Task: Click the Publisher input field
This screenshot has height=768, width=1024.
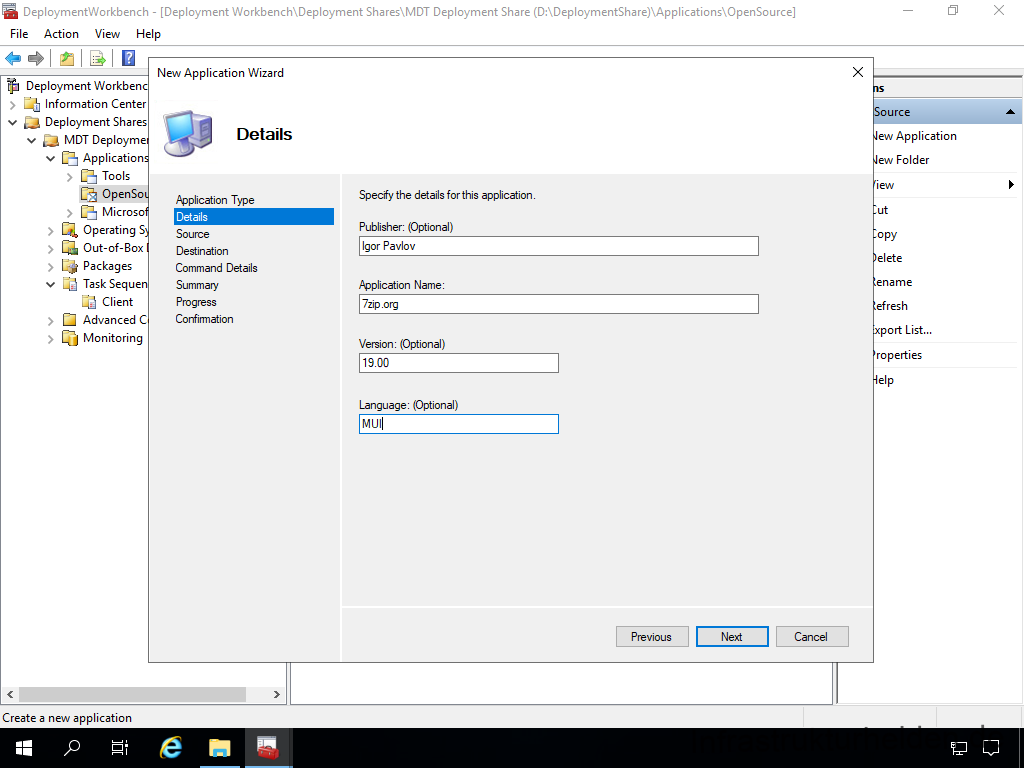Action: pyautogui.click(x=558, y=246)
